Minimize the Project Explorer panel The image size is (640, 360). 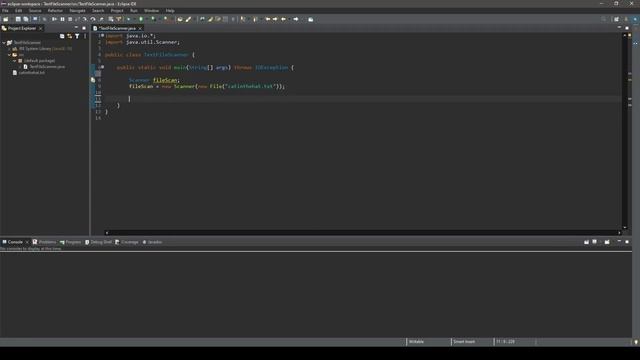coord(76,28)
